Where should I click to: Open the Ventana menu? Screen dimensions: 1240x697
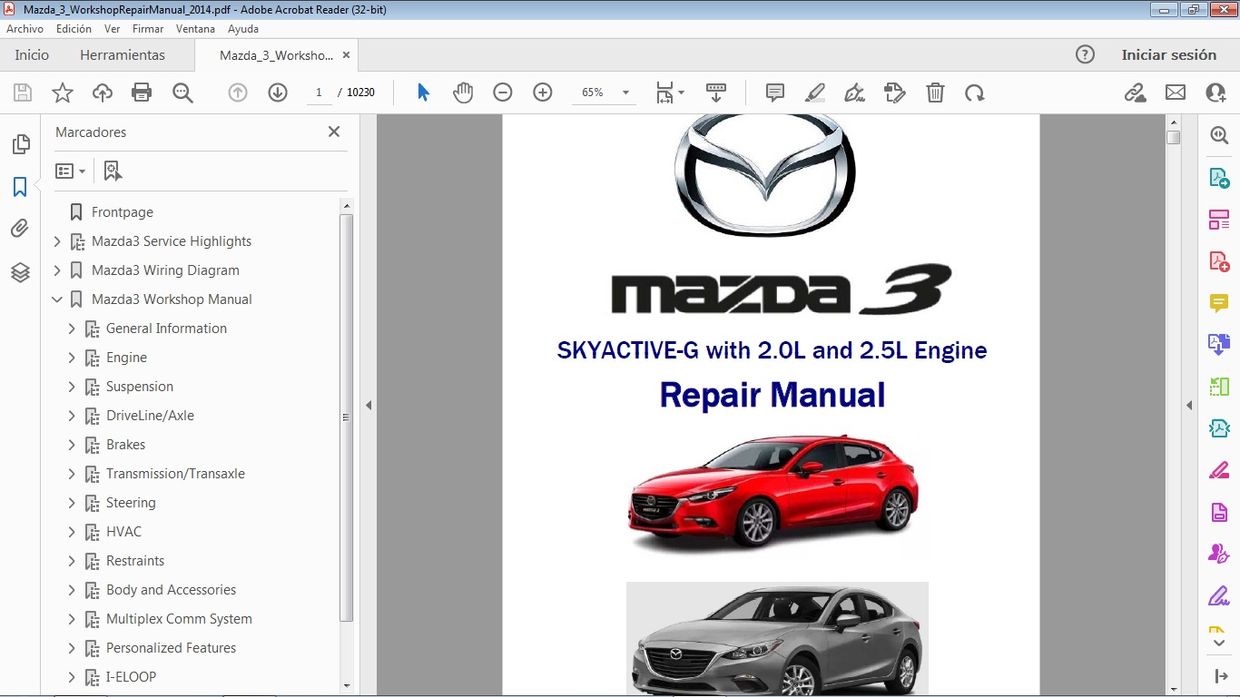[x=196, y=29]
